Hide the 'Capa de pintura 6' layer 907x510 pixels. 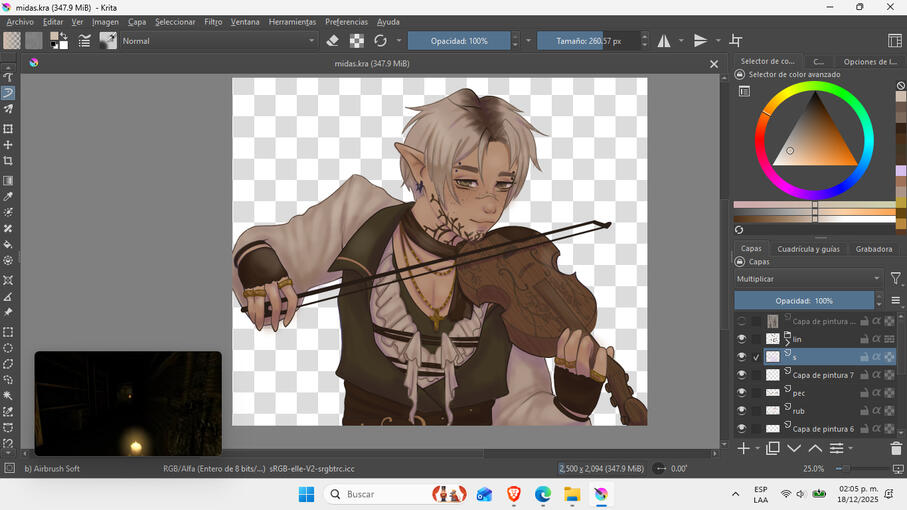[742, 428]
